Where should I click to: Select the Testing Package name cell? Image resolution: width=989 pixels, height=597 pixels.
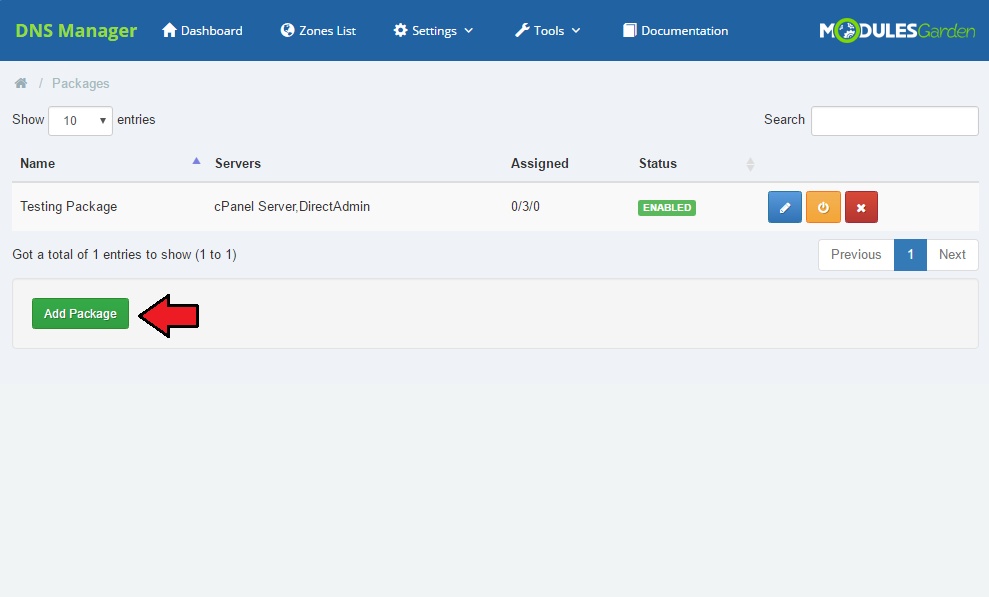click(69, 207)
